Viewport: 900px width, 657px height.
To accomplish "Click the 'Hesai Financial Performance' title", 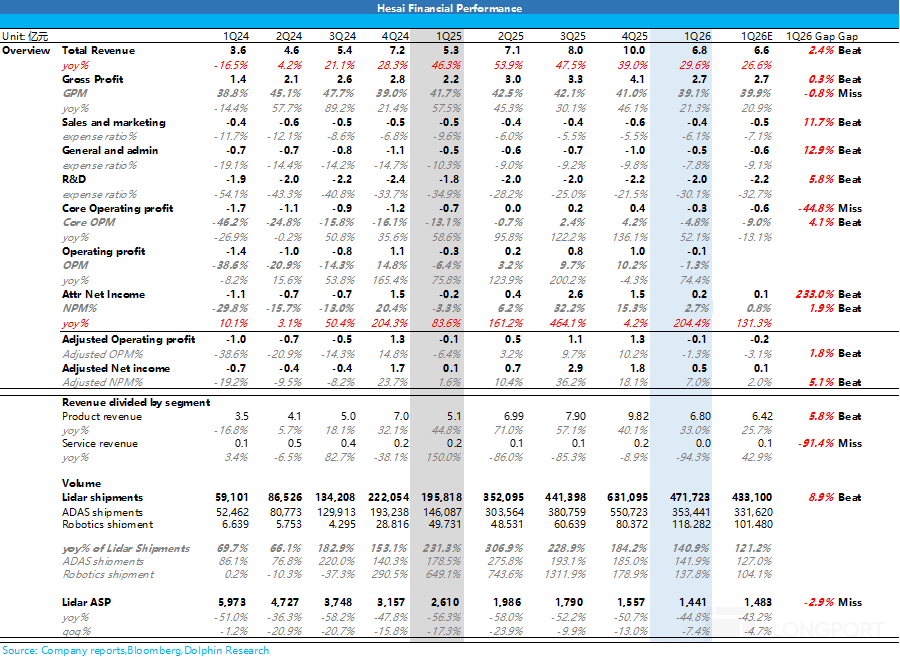I will click(449, 8).
